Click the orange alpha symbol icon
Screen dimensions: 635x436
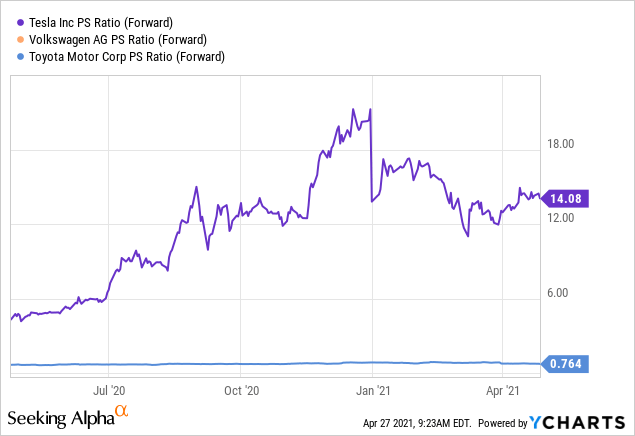121,410
